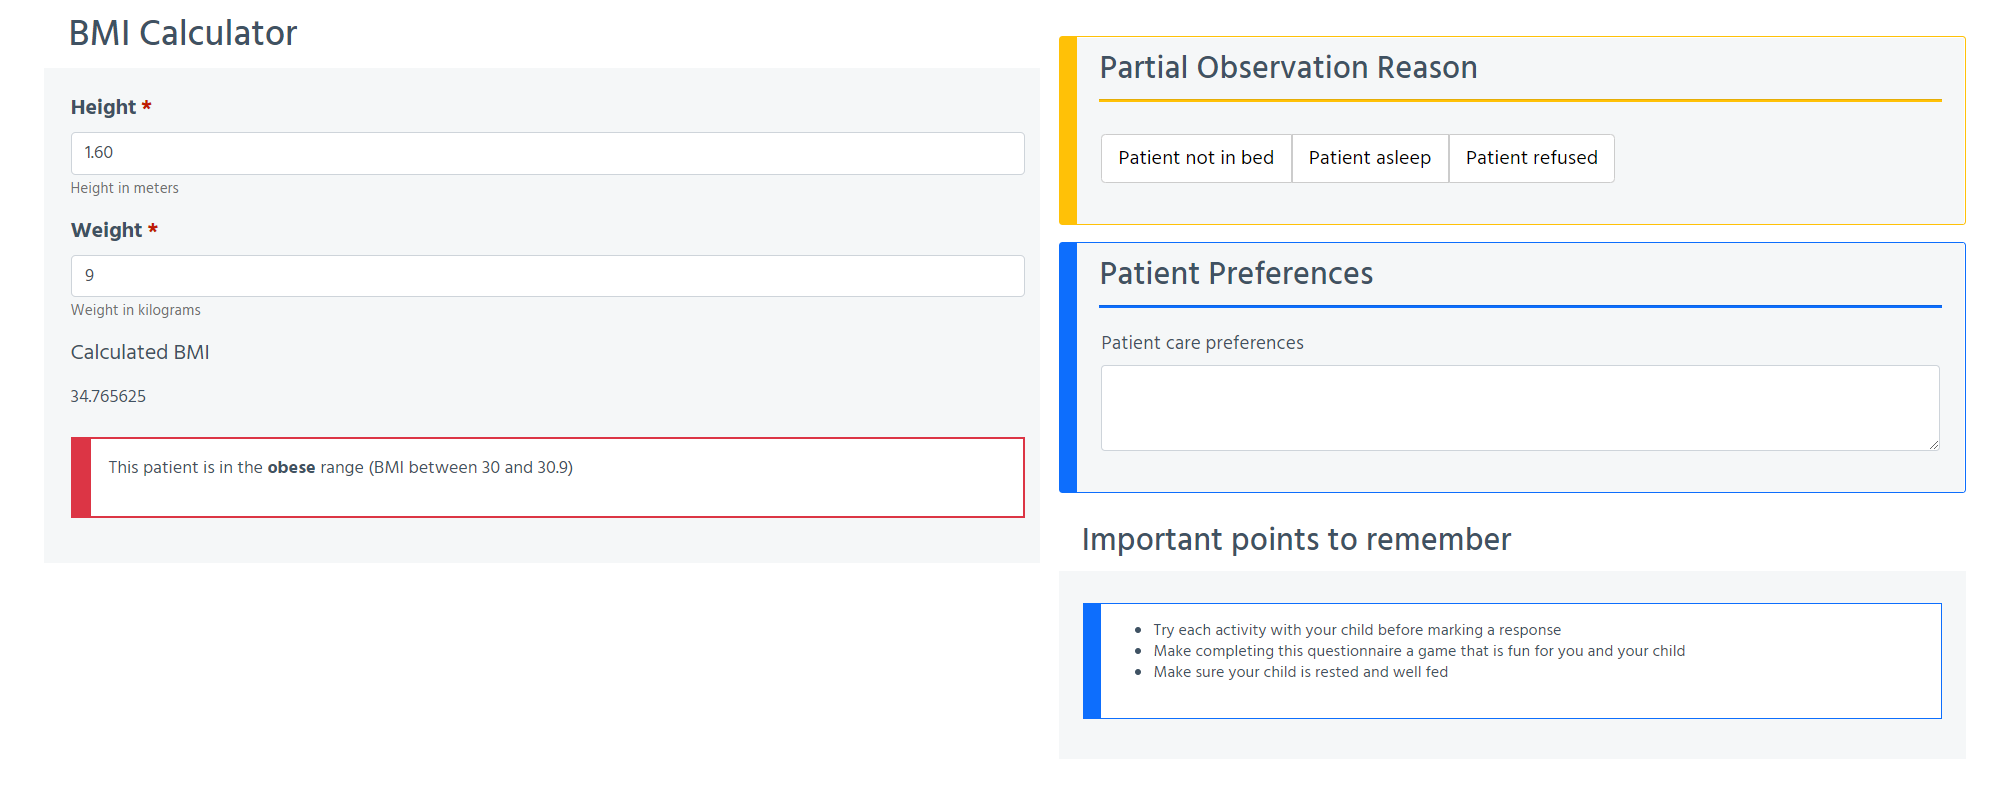The image size is (2012, 790).
Task: Click the 'Patient care preferences' label
Action: click(x=1202, y=343)
